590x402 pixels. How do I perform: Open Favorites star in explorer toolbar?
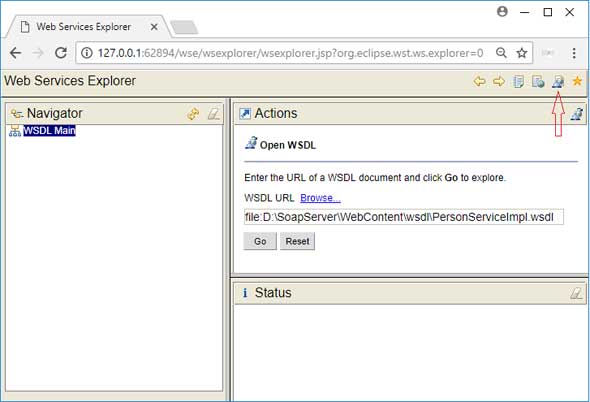577,81
